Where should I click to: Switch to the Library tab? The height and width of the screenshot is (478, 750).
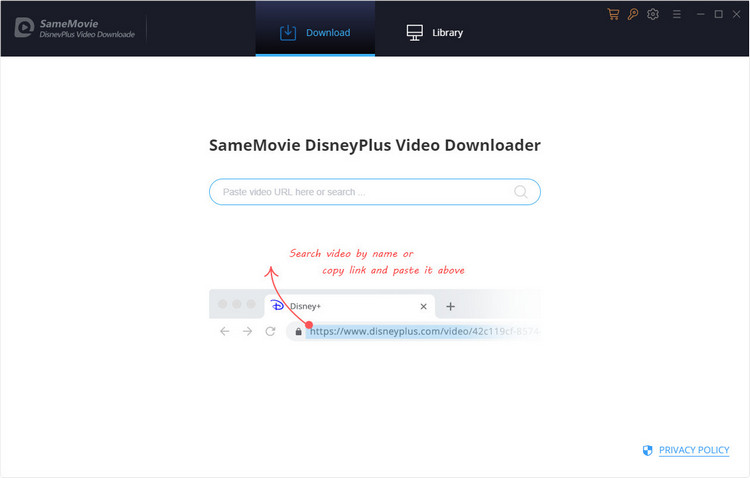coord(434,33)
